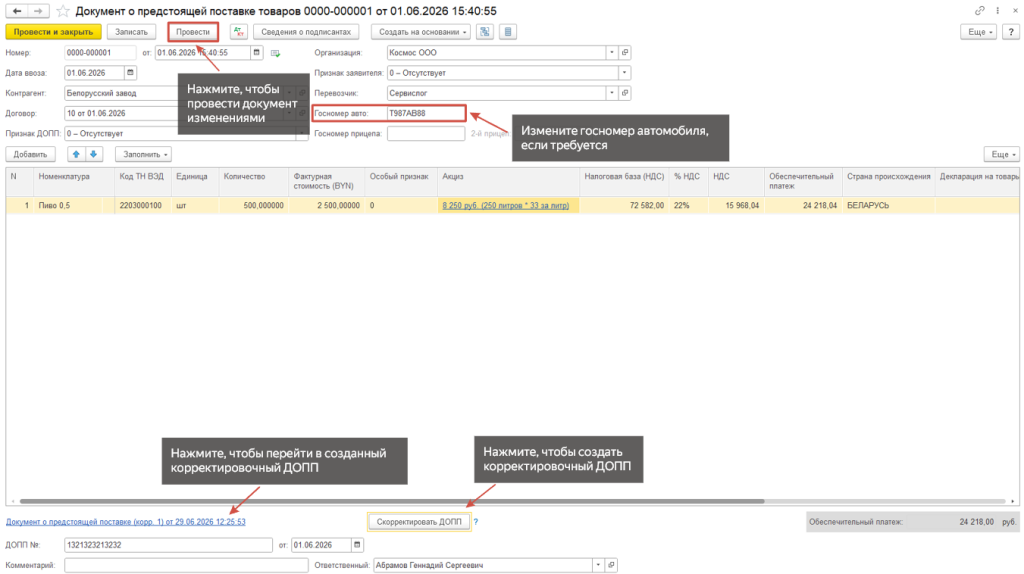
Task: Click the Скорректировать ДОПП button
Action: 419,522
